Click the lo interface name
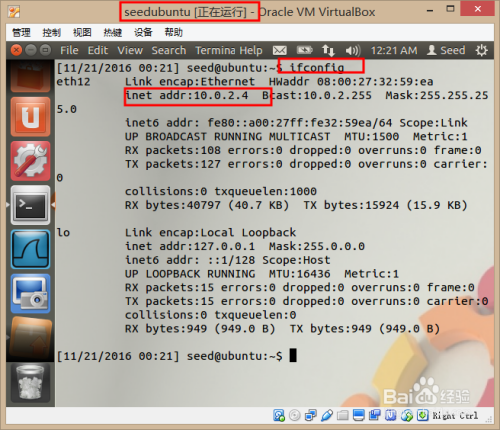This screenshot has width=500, height=430. point(63,233)
